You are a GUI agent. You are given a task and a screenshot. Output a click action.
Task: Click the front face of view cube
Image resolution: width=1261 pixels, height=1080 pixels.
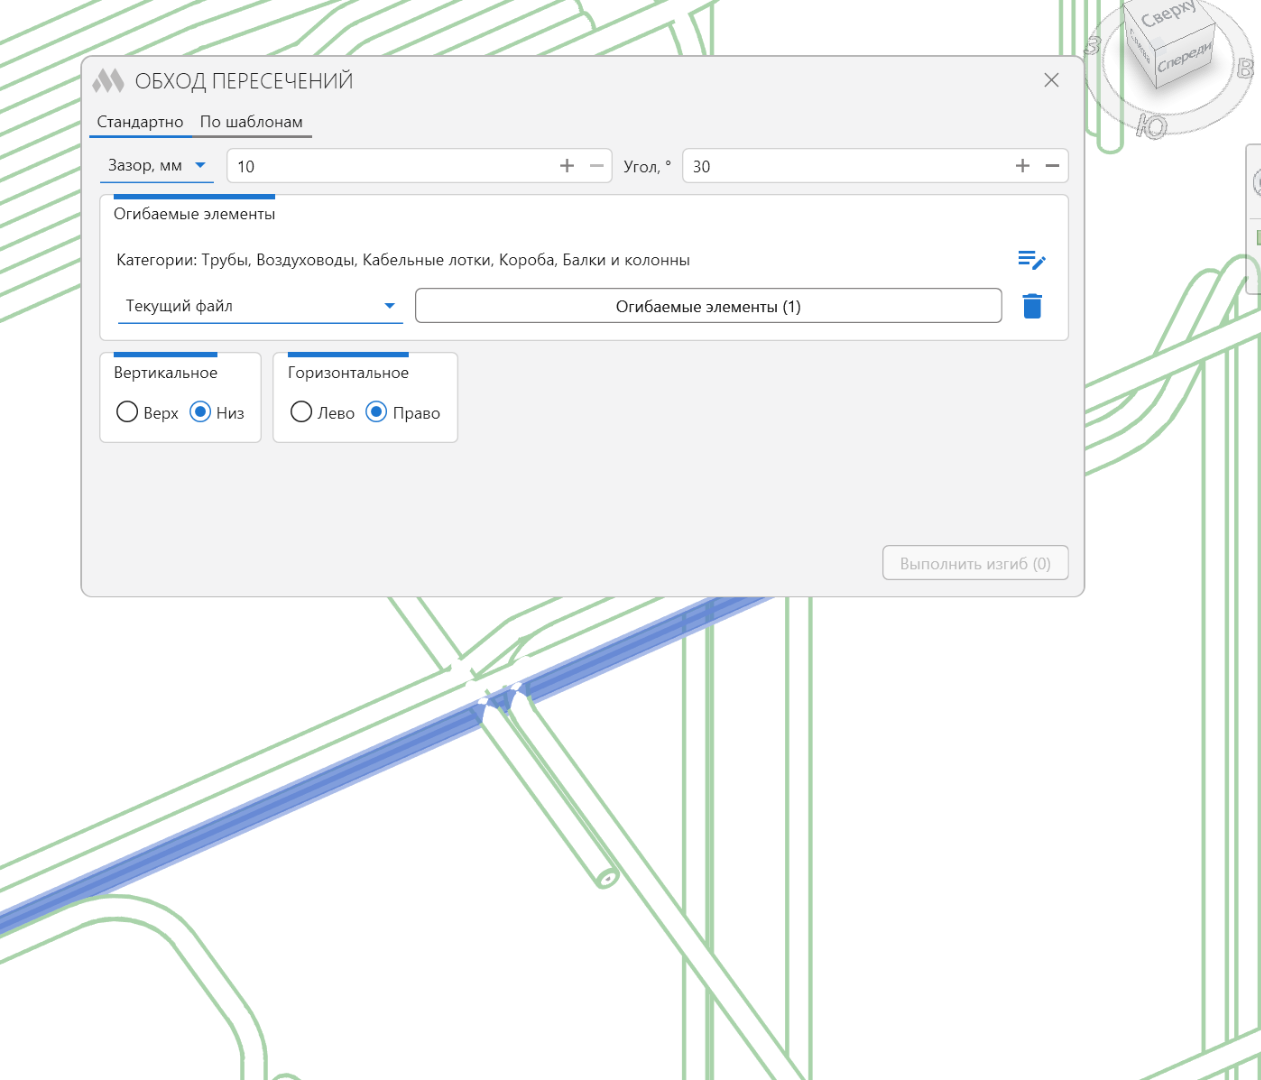click(1184, 58)
